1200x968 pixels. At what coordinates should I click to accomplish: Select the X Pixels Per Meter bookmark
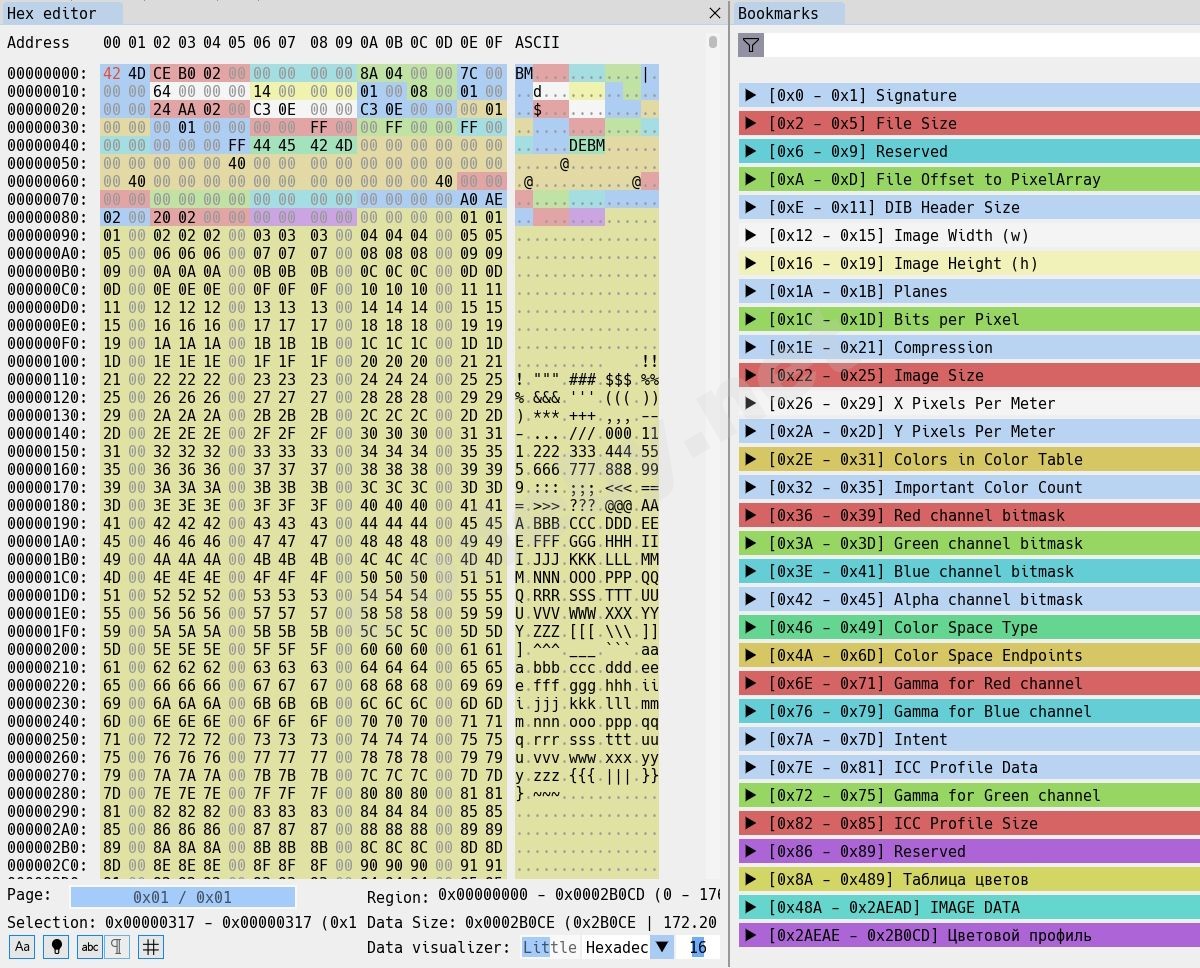[969, 403]
